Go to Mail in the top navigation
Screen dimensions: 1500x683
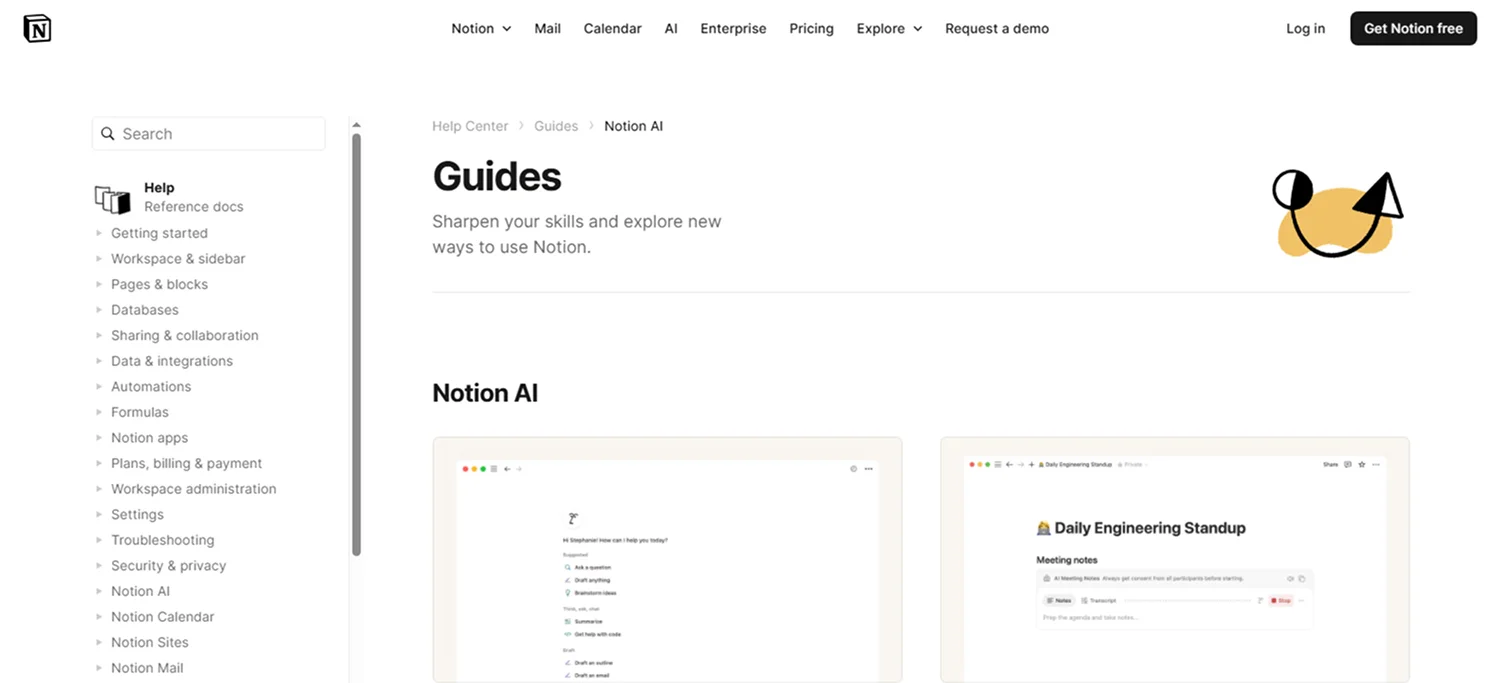pyautogui.click(x=547, y=29)
